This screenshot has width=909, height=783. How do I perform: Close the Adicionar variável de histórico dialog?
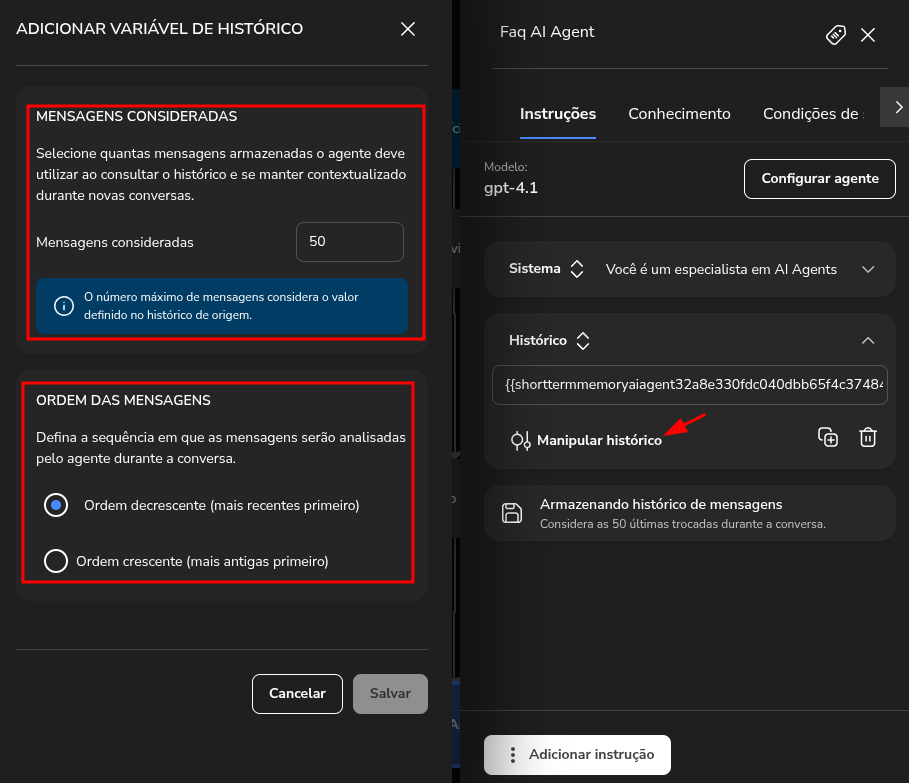[408, 29]
